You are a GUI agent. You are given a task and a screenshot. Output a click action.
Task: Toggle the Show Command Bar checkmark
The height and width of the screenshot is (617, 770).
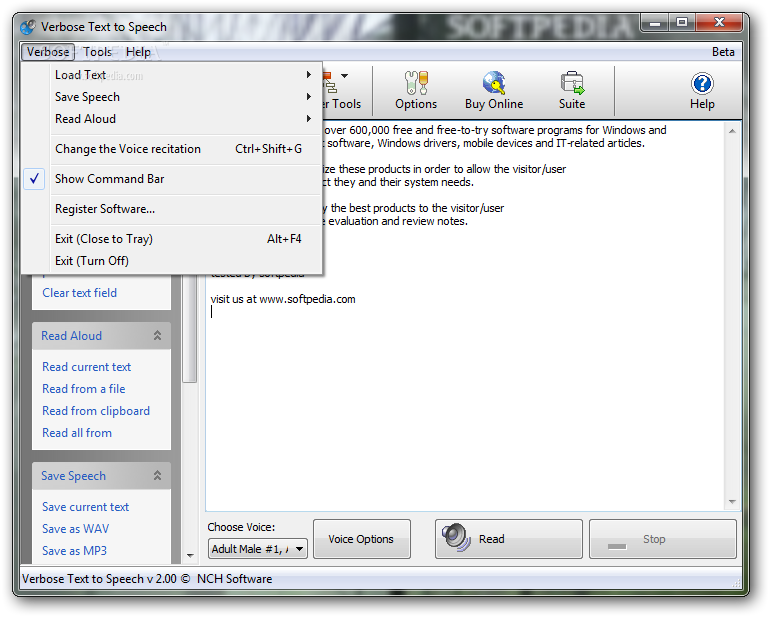pyautogui.click(x=34, y=179)
